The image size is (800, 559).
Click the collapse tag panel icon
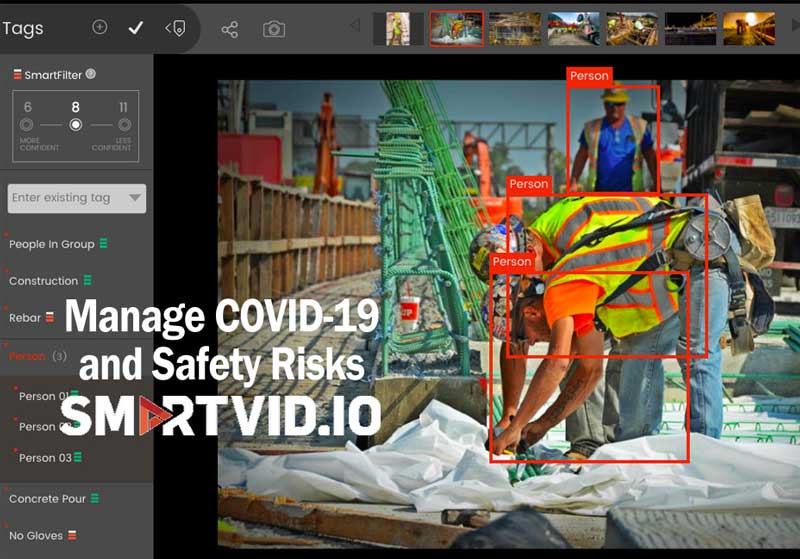[x=175, y=29]
